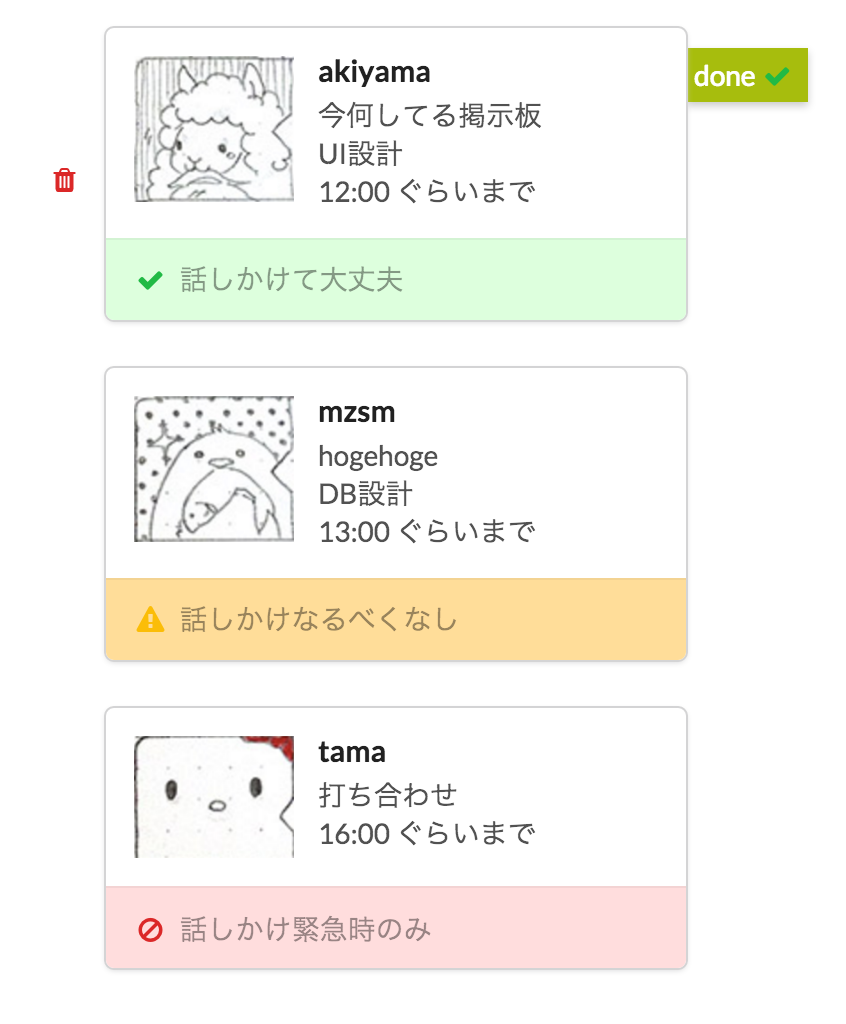Click the red prohibited circle icon
The height and width of the screenshot is (1024, 846).
[150, 930]
